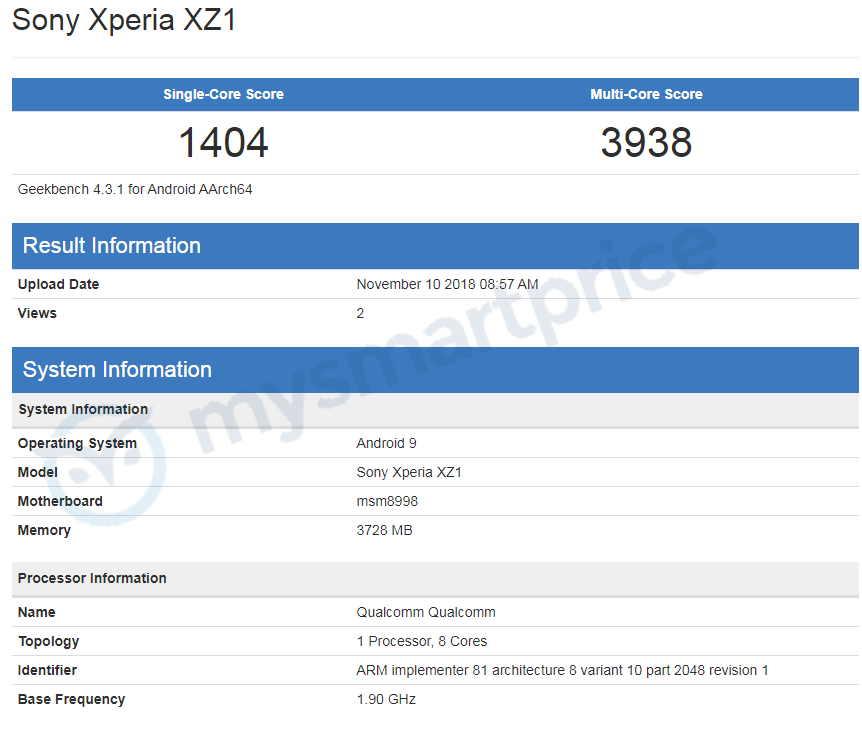
Task: Select the msm8998 motherboard value
Action: 387,501
